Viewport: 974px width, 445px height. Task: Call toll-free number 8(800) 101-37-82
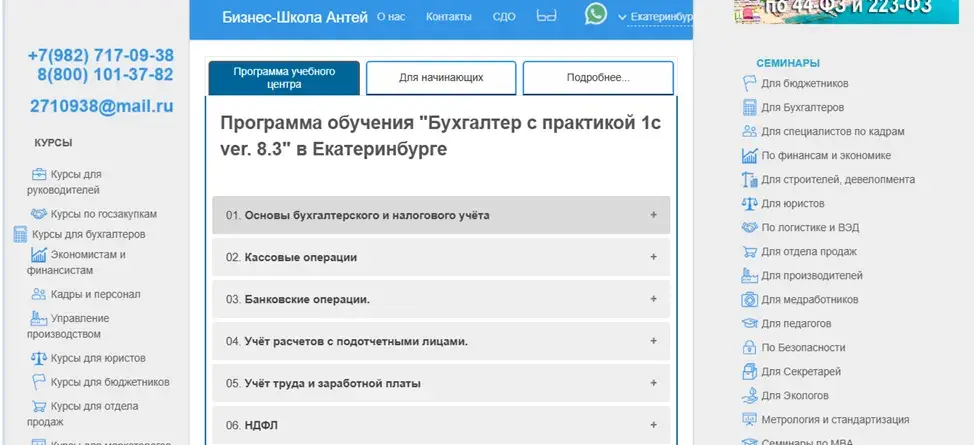tap(105, 75)
